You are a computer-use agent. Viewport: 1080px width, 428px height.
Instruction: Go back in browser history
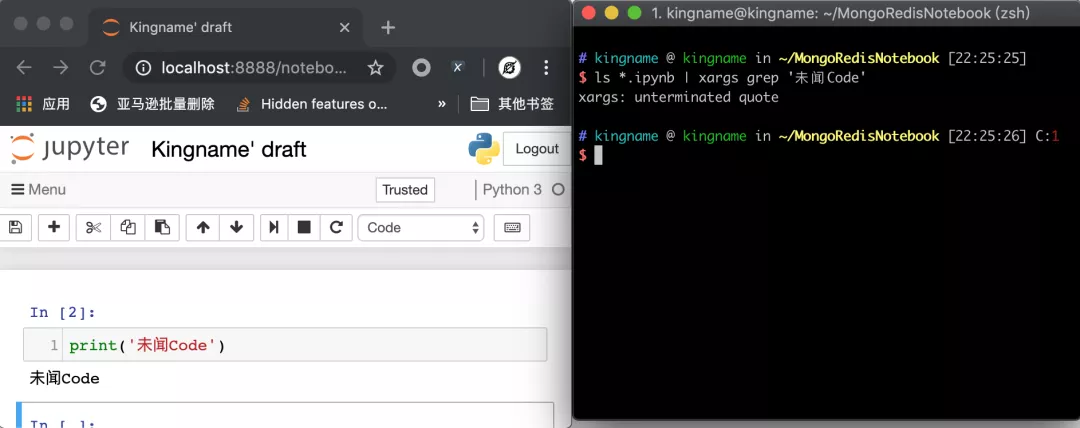(x=24, y=68)
